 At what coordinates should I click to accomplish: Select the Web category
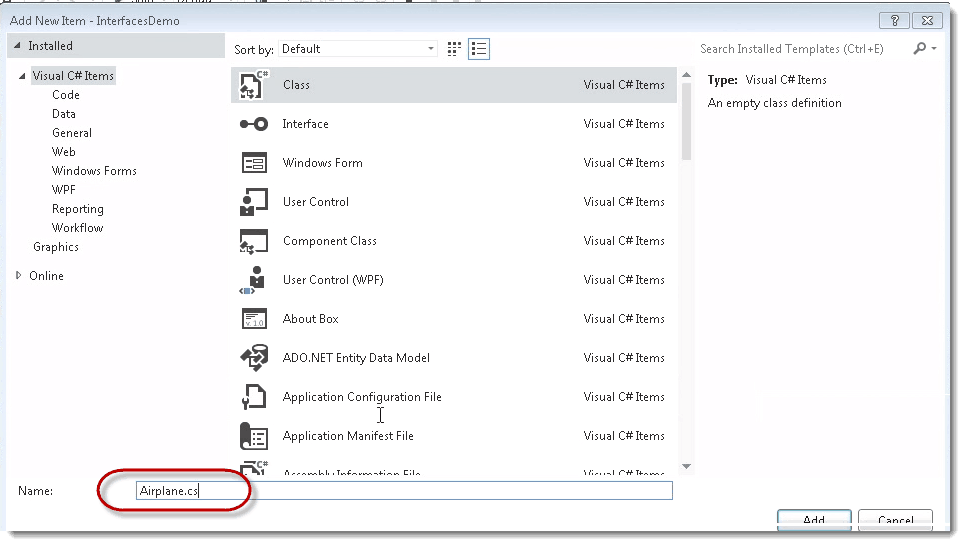coord(64,152)
